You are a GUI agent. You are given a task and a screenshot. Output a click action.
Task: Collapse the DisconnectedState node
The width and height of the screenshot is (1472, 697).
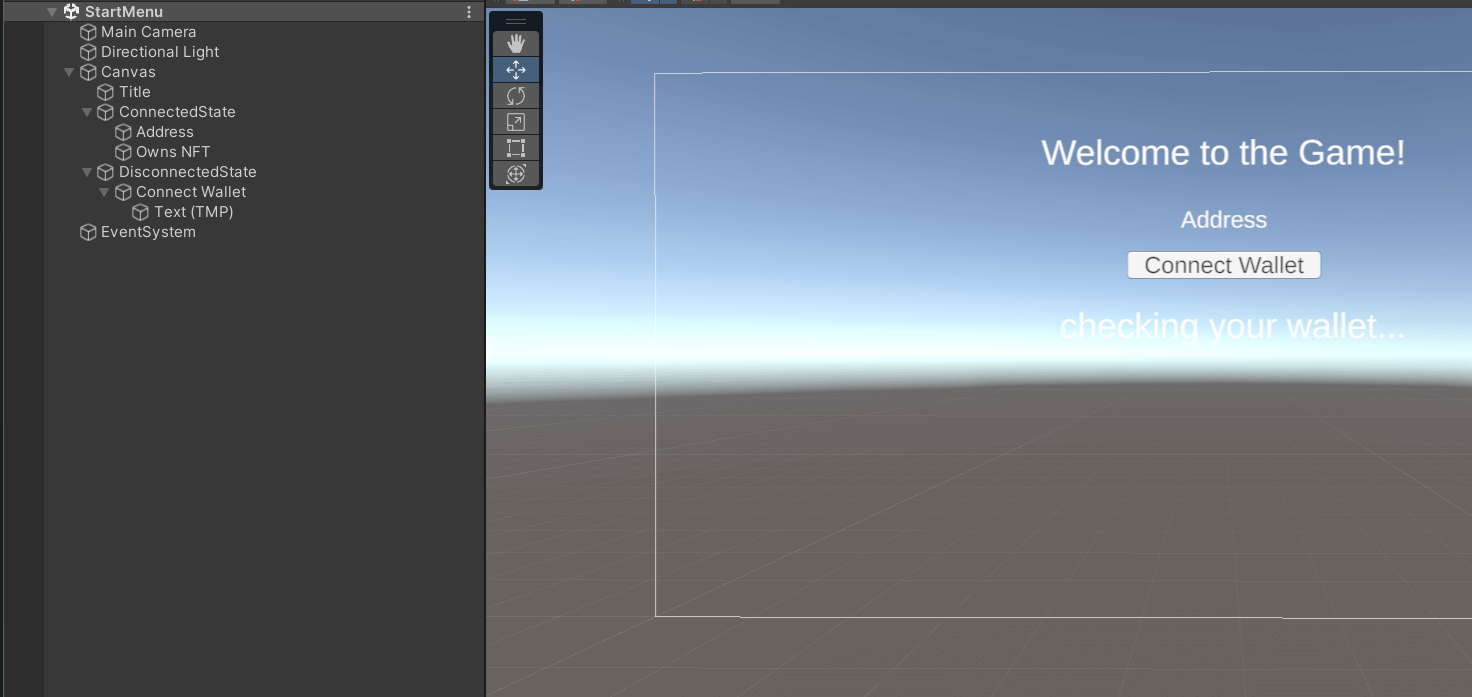click(x=86, y=171)
